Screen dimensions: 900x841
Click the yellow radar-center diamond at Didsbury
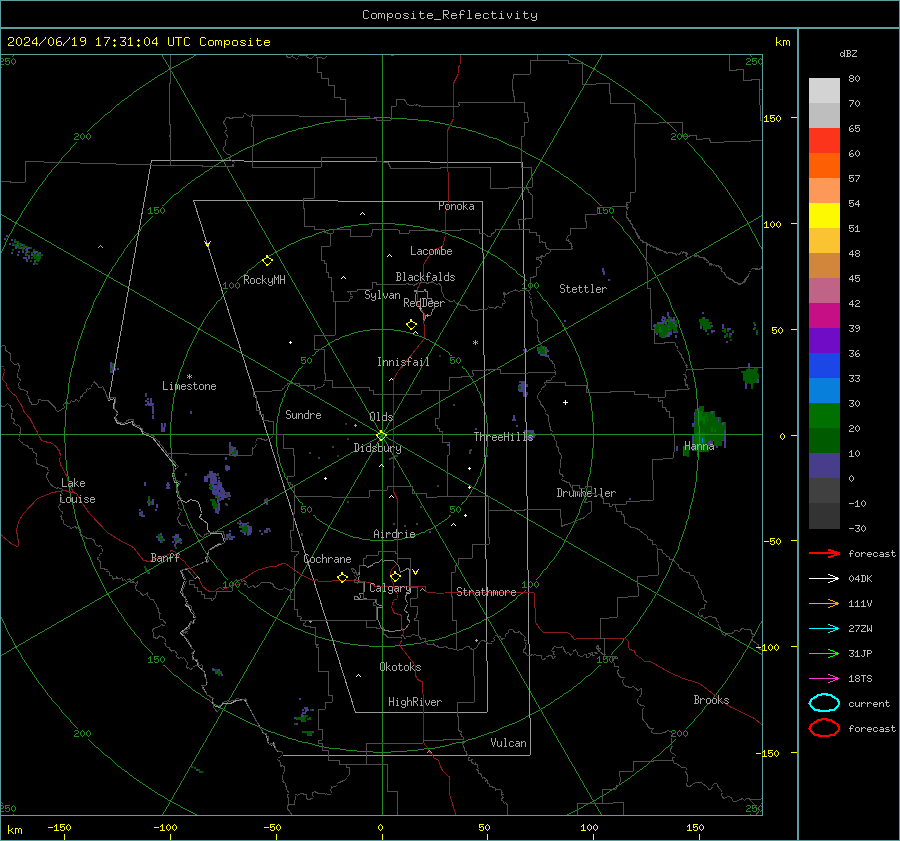coord(382,435)
